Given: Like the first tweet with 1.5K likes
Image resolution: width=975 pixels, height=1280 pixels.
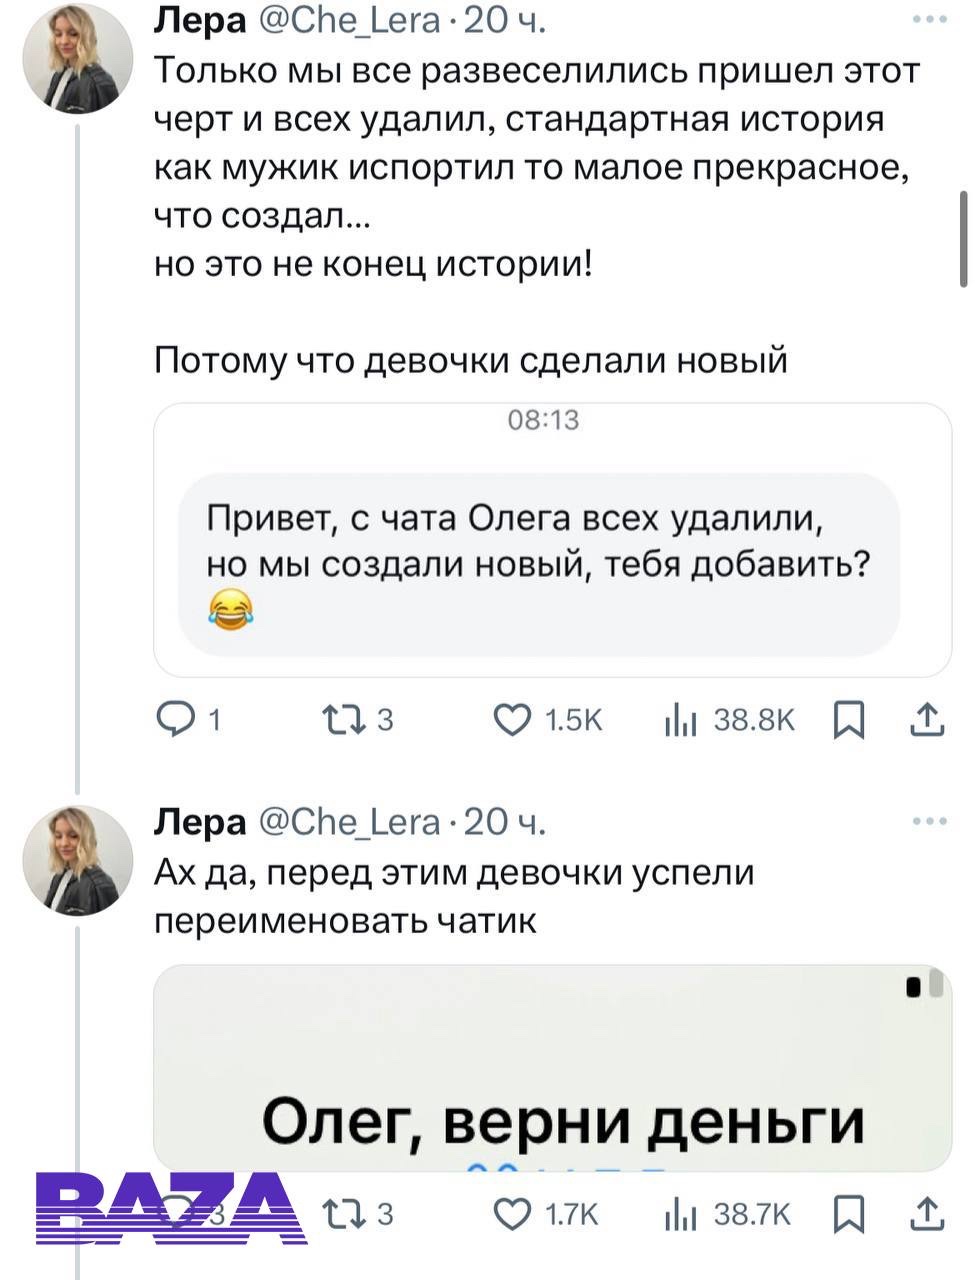Looking at the screenshot, I should (x=514, y=719).
